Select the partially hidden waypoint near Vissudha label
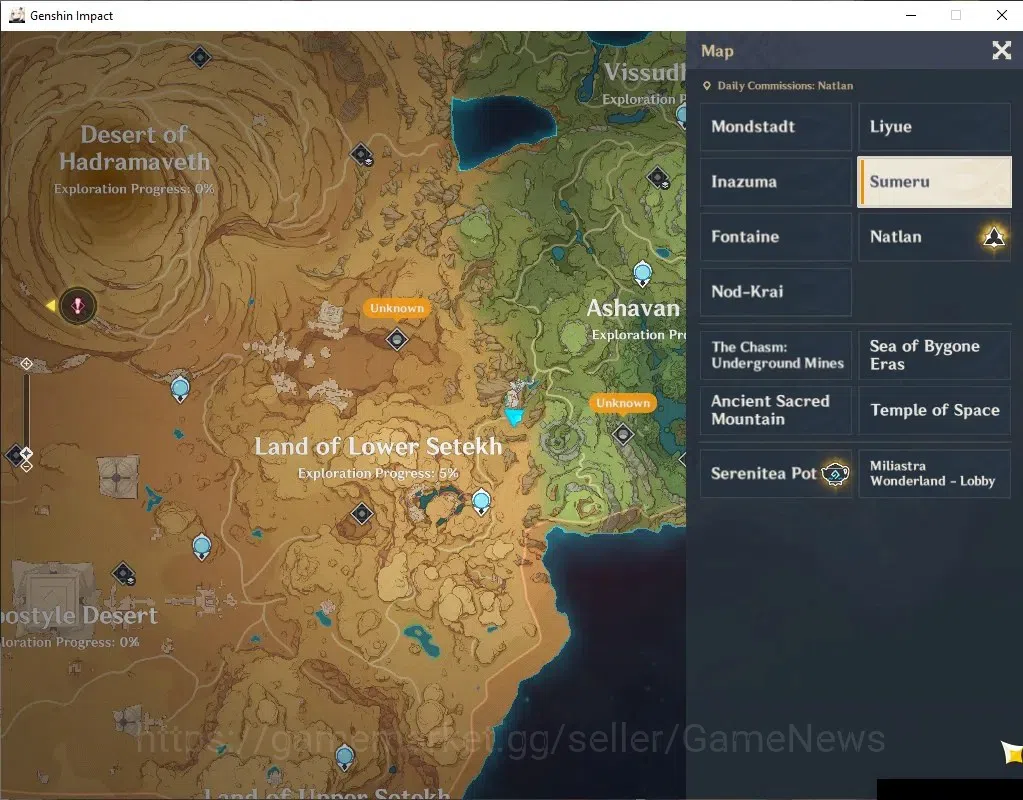 681,116
